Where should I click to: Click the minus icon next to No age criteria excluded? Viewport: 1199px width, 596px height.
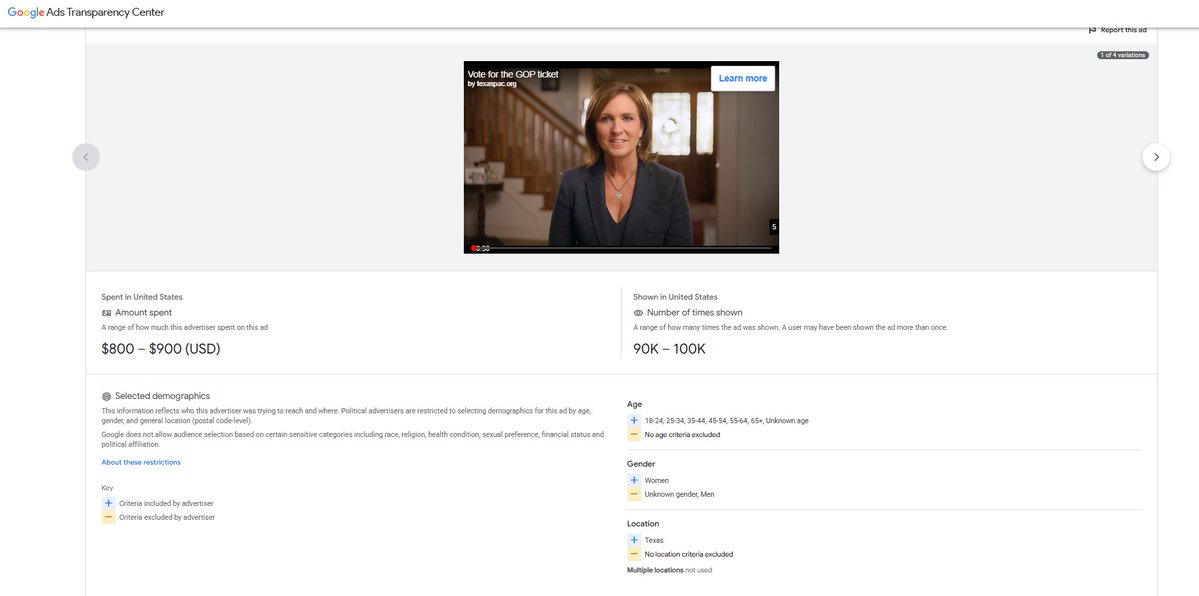point(634,435)
